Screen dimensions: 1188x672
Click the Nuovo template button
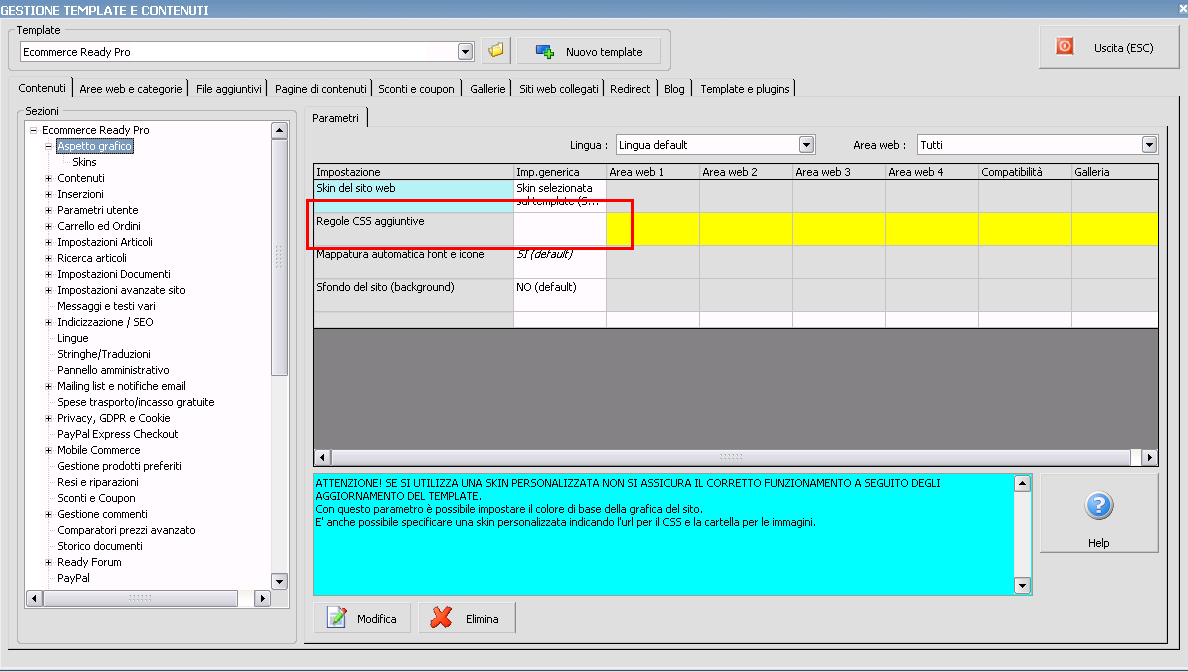pos(589,52)
